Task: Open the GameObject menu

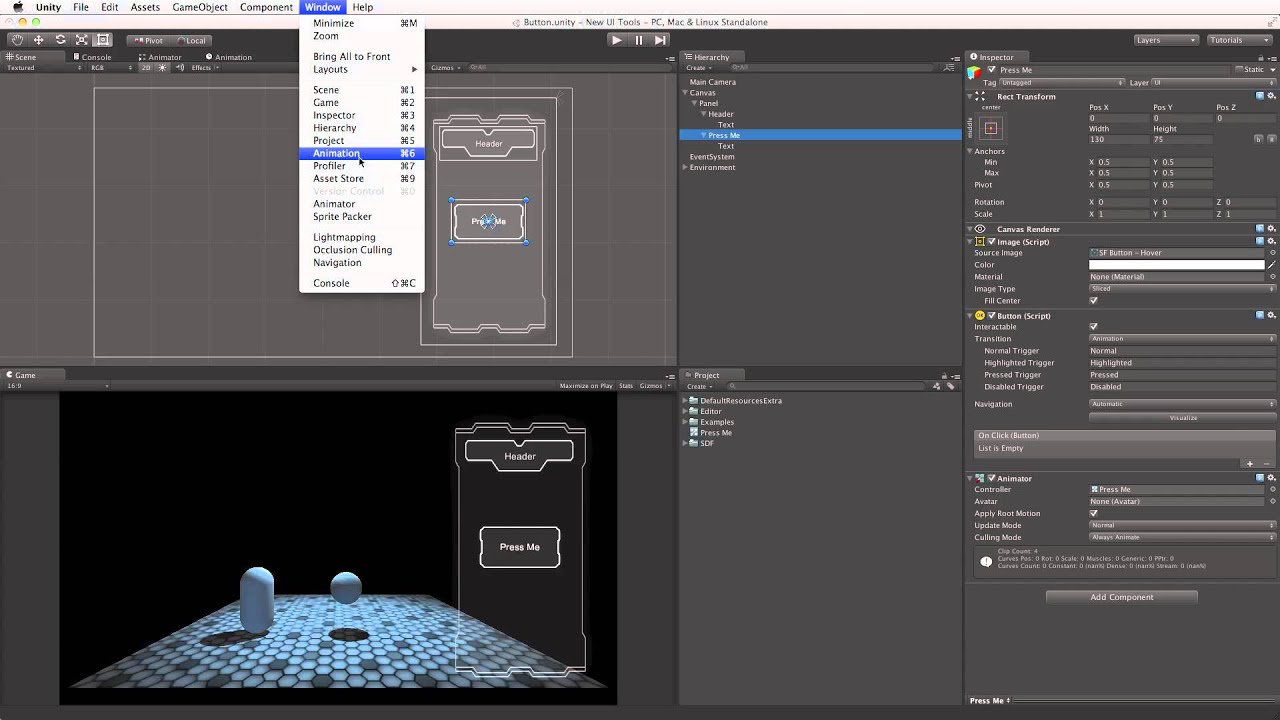Action: [x=200, y=7]
